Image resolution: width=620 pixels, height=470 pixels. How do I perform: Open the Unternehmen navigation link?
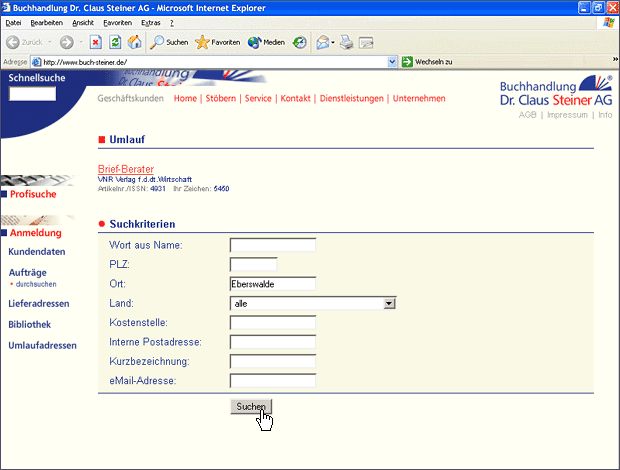tap(419, 98)
